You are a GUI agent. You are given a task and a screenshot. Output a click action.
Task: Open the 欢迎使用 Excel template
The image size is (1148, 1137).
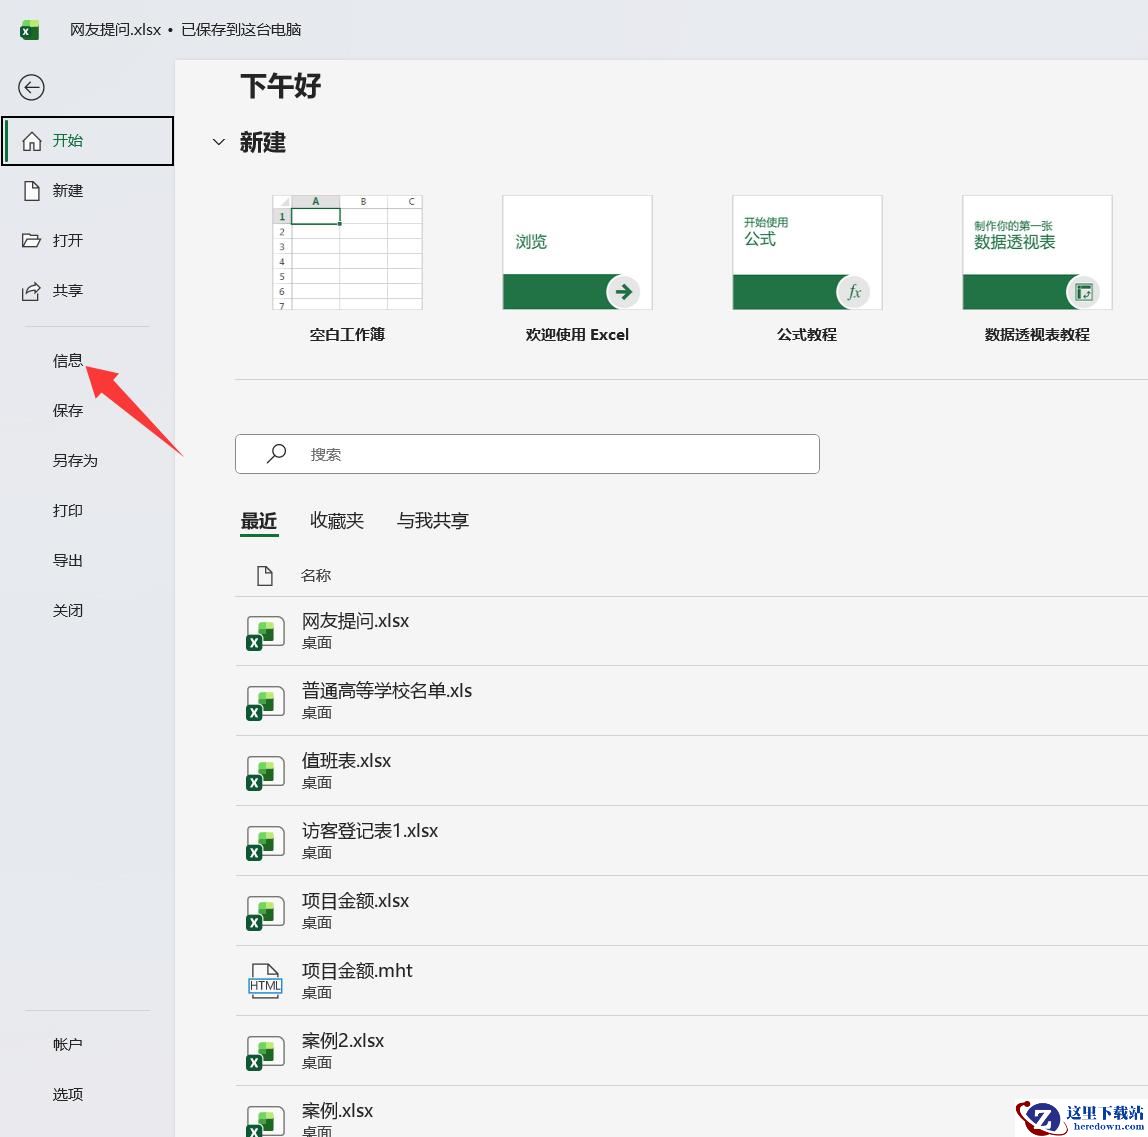577,253
